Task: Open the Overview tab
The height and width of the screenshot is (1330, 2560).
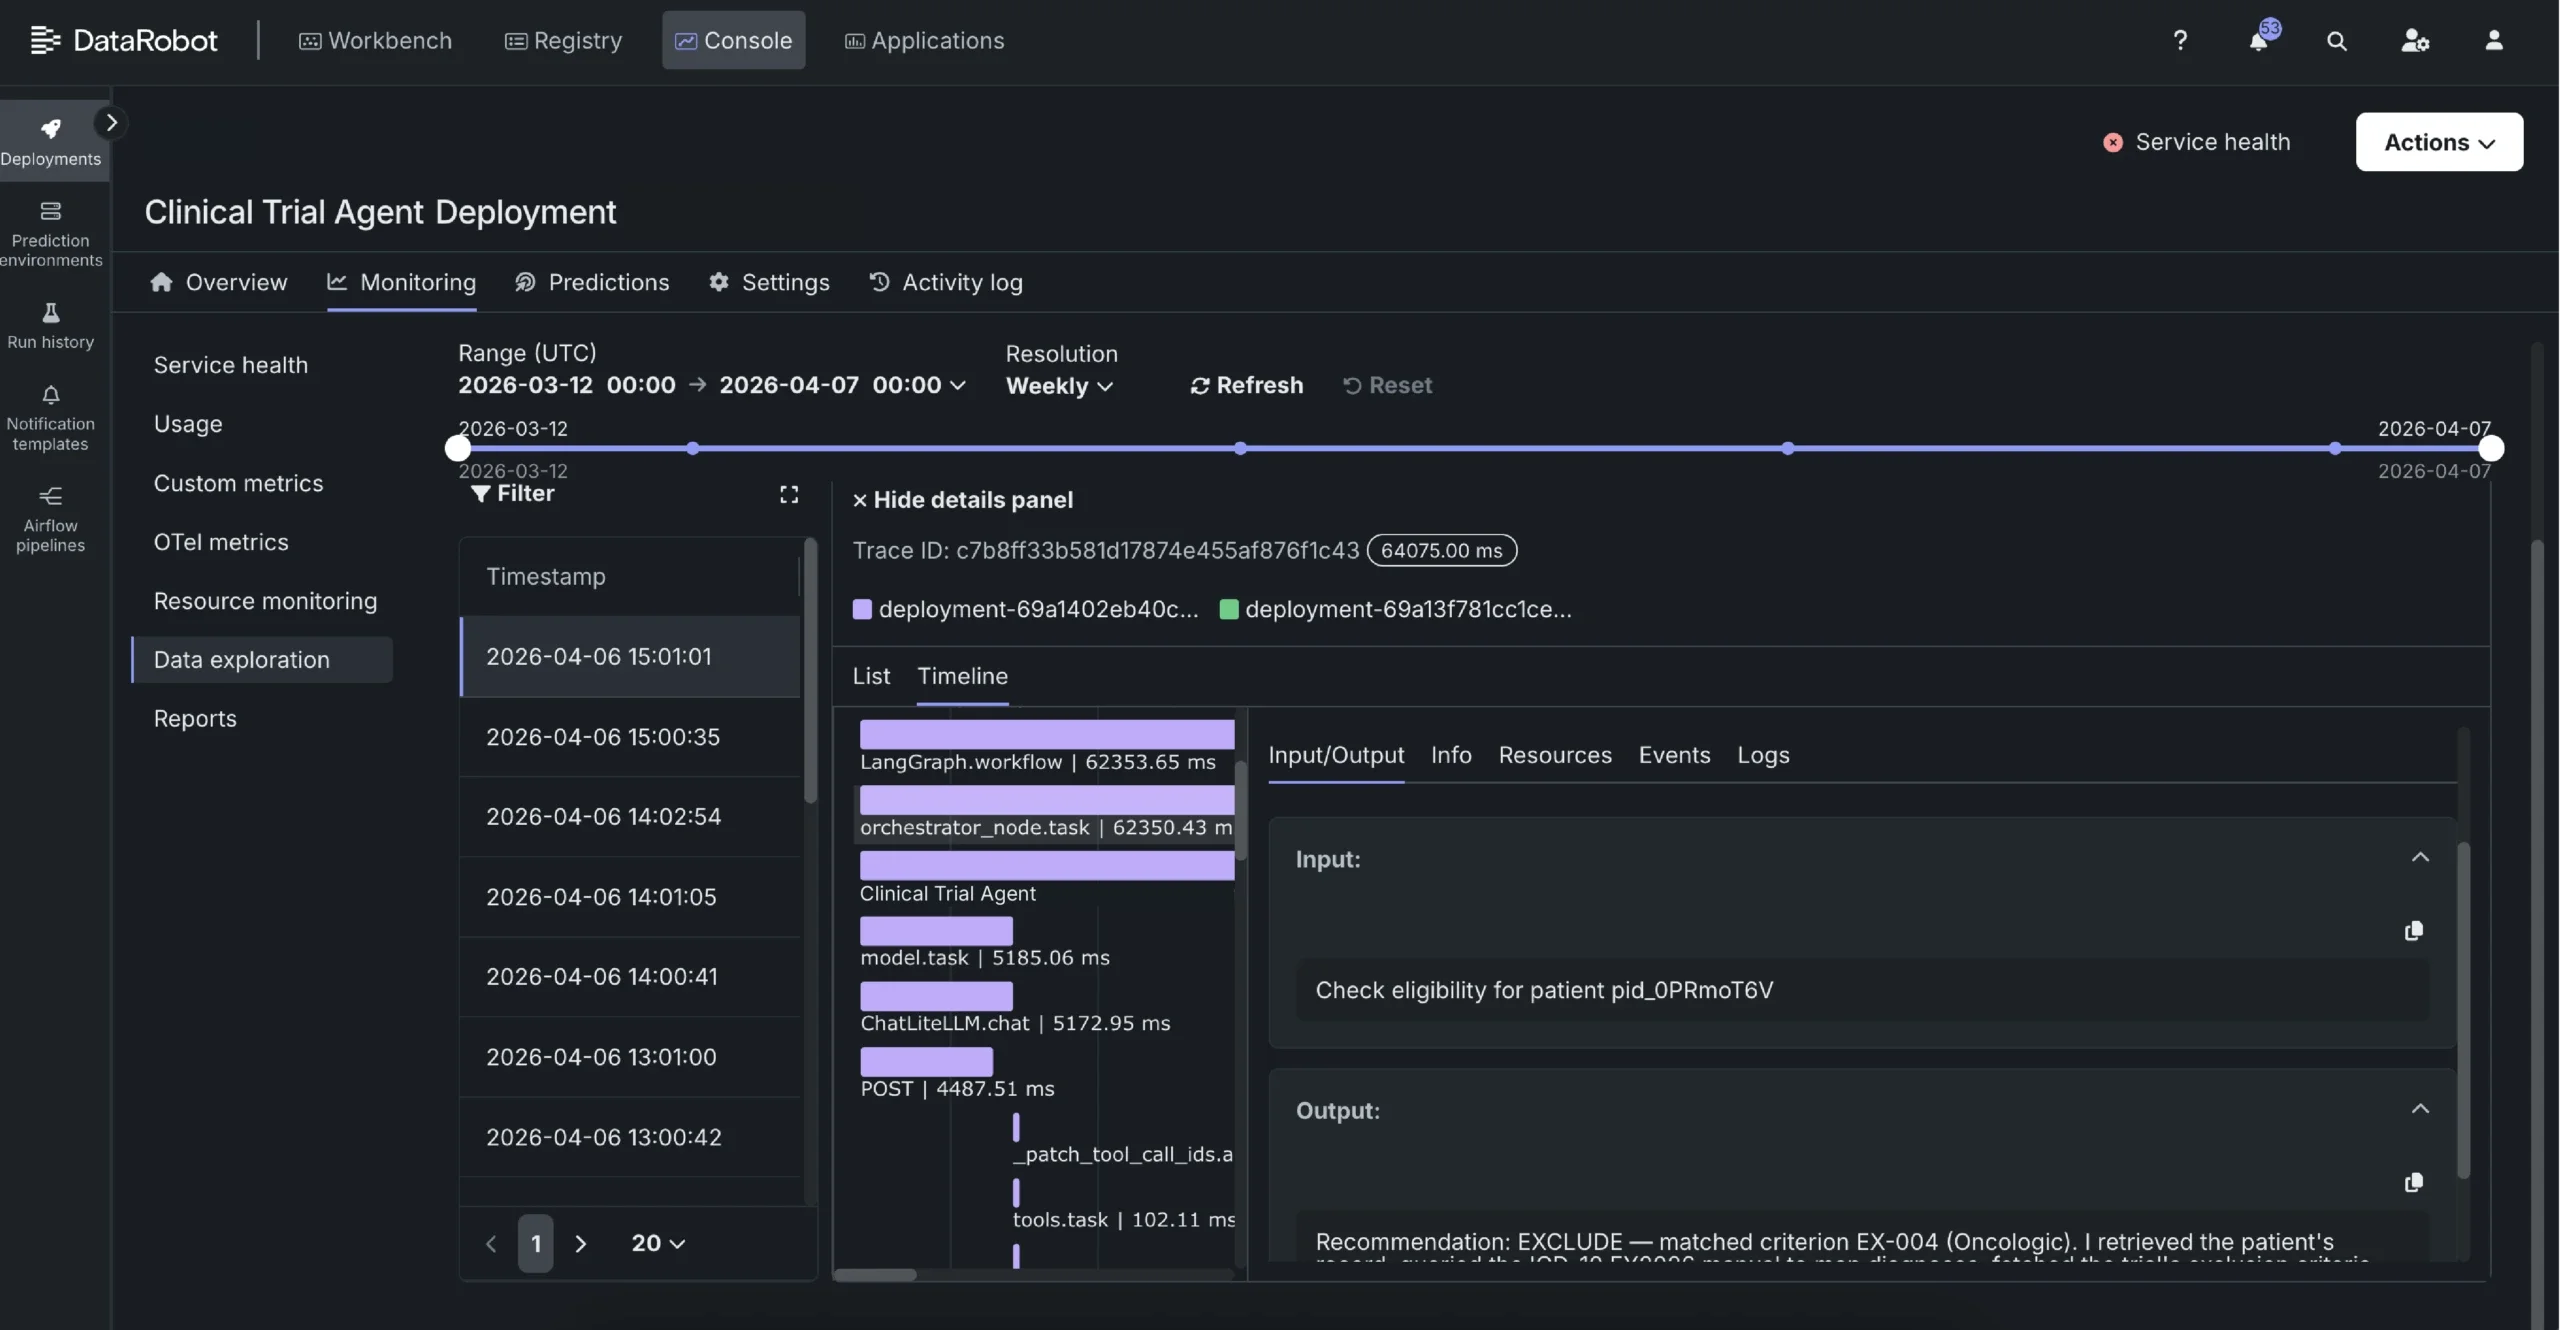Action: [219, 282]
